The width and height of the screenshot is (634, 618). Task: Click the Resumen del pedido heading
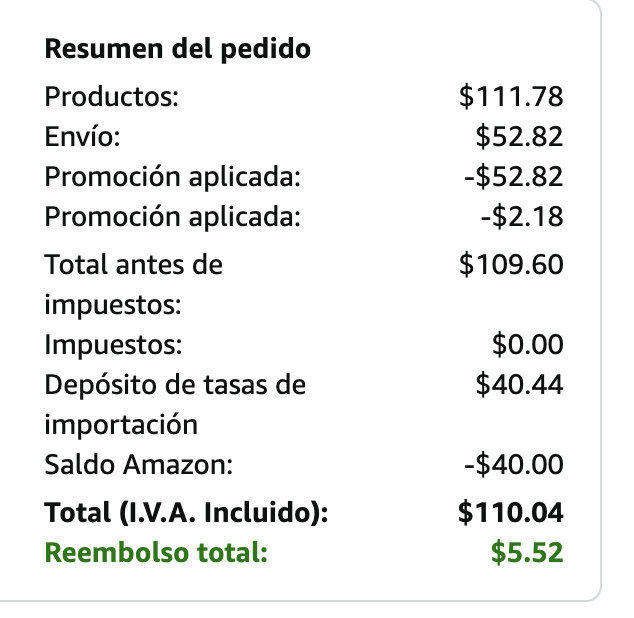click(x=178, y=49)
